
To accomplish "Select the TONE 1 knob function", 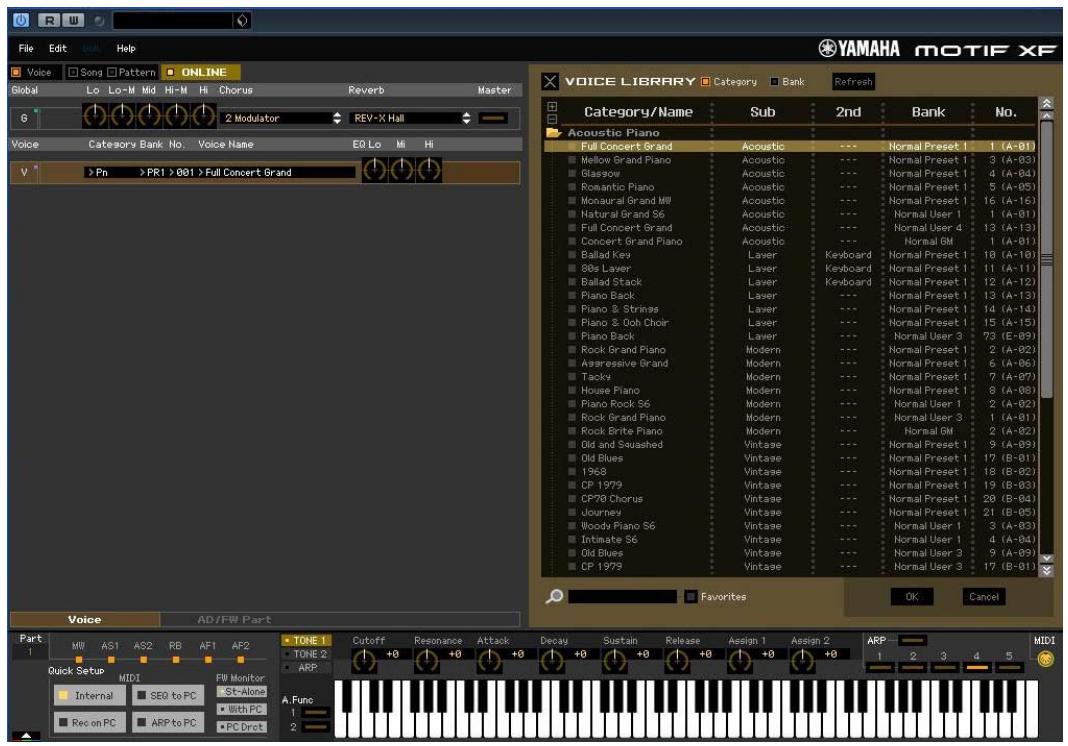I will pyautogui.click(x=306, y=640).
